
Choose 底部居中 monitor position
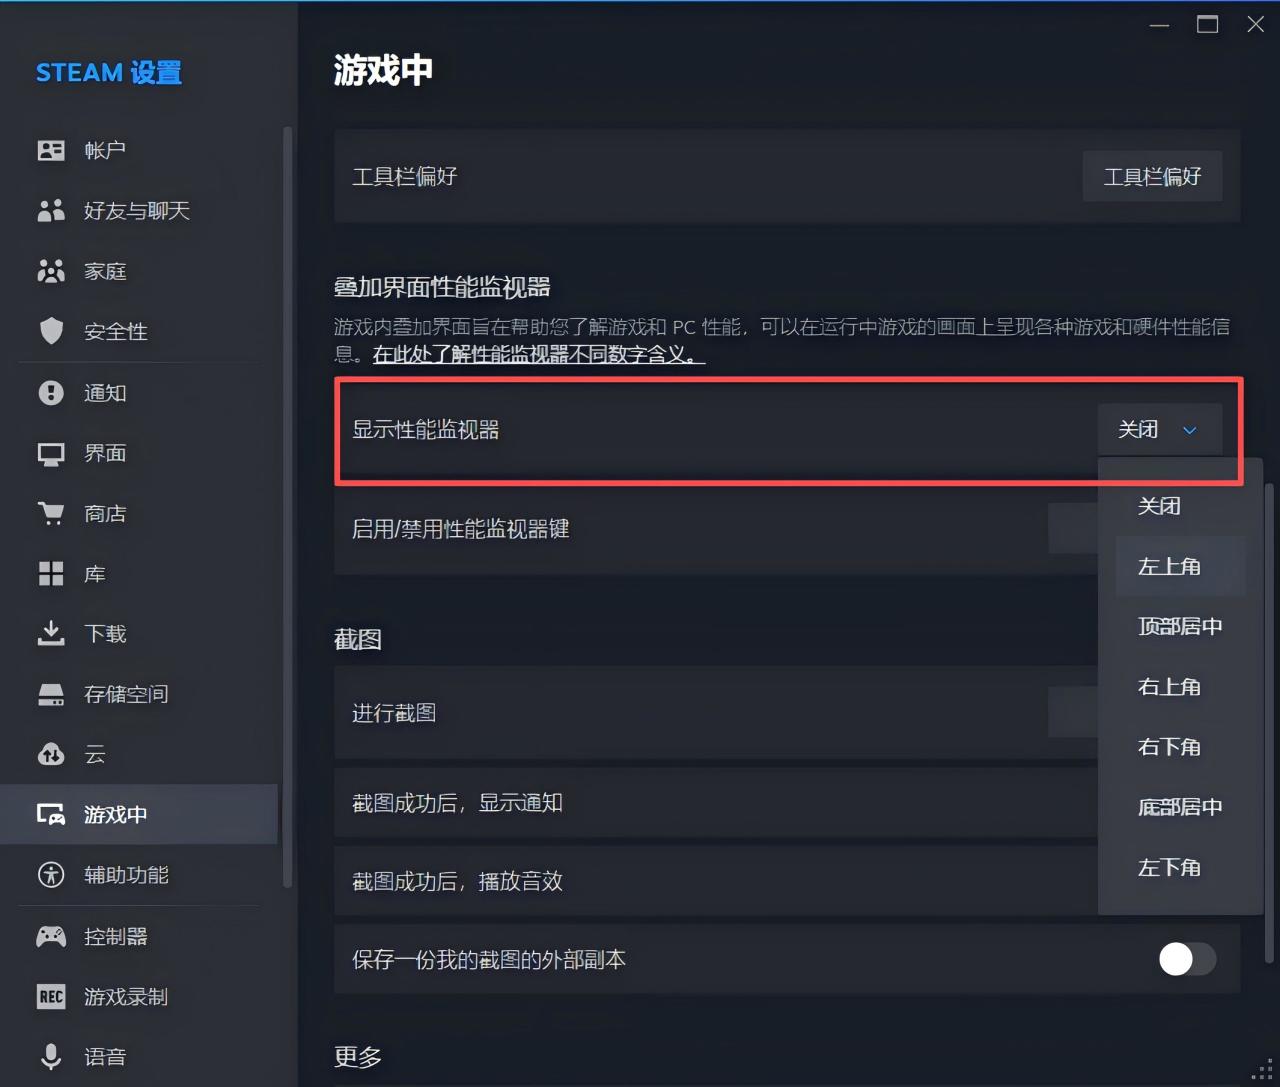pyautogui.click(x=1180, y=807)
